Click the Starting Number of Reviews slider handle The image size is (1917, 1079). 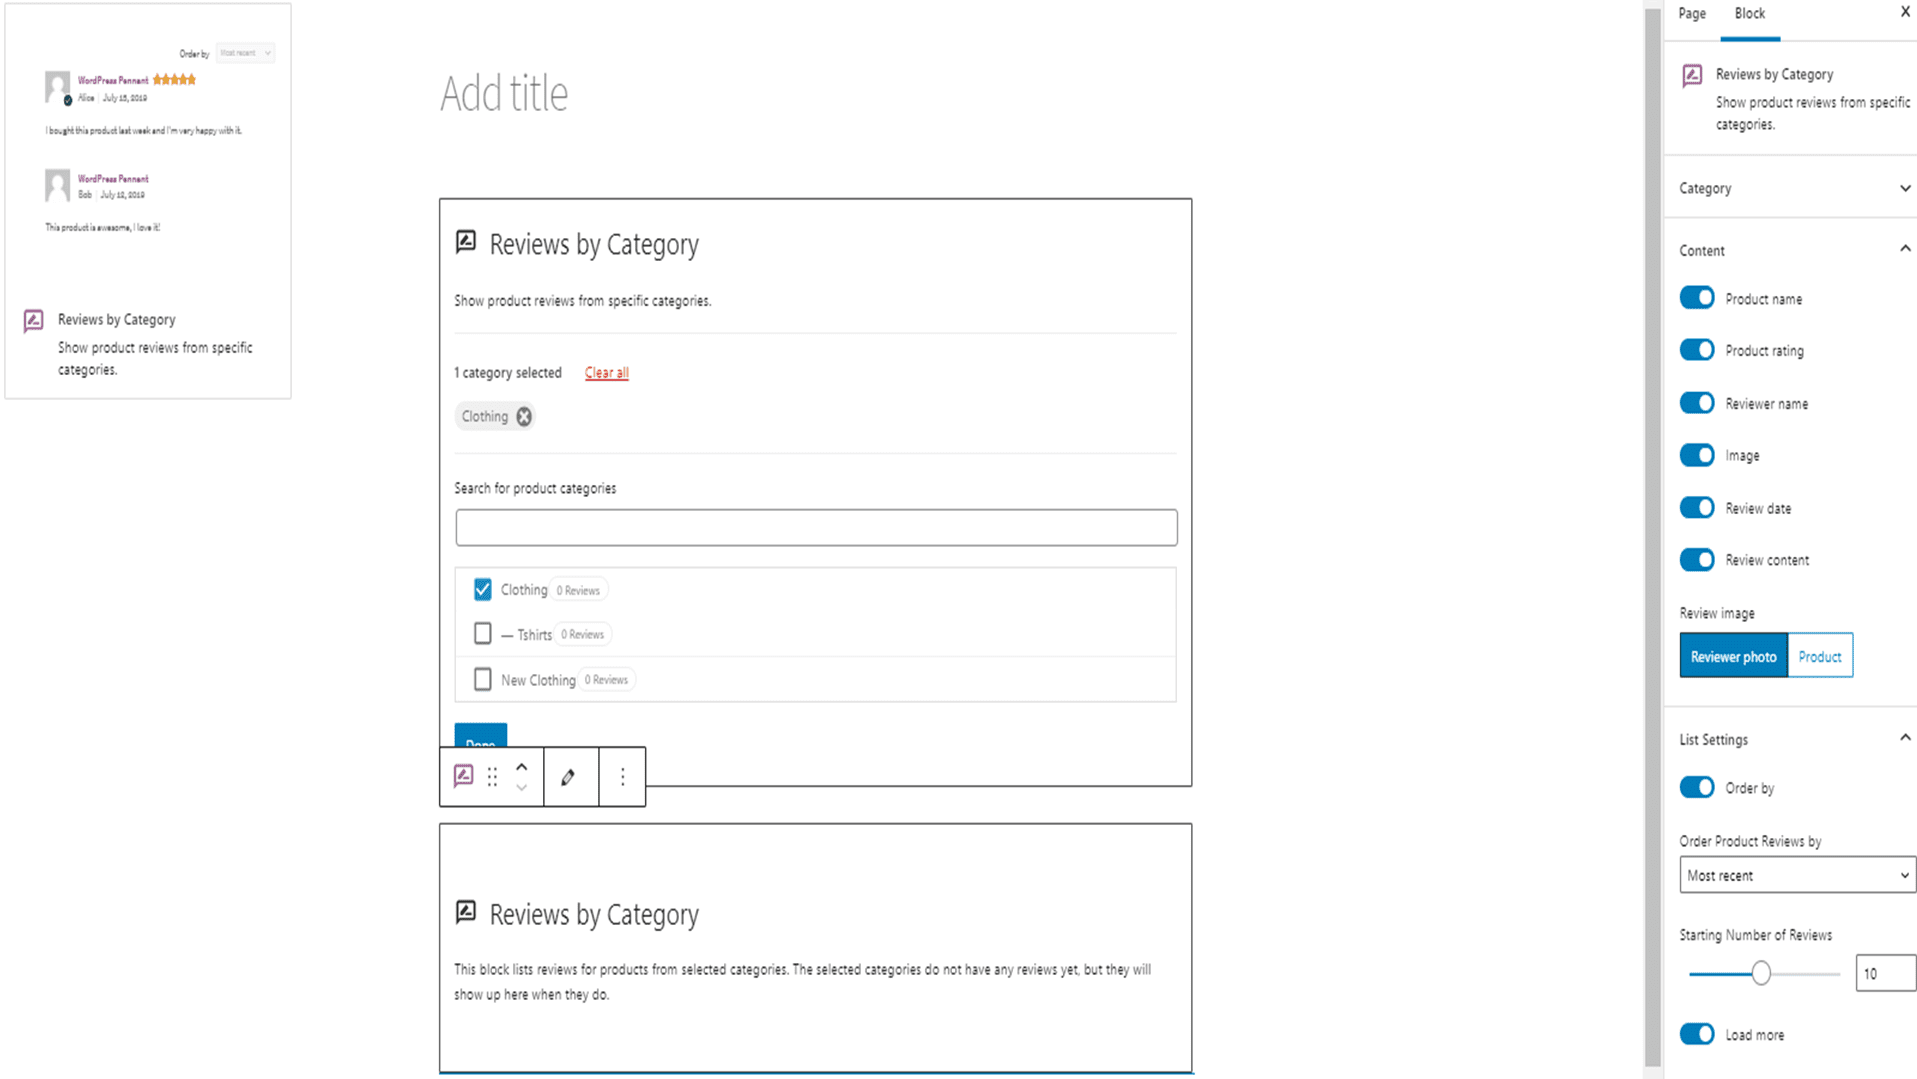tap(1761, 973)
